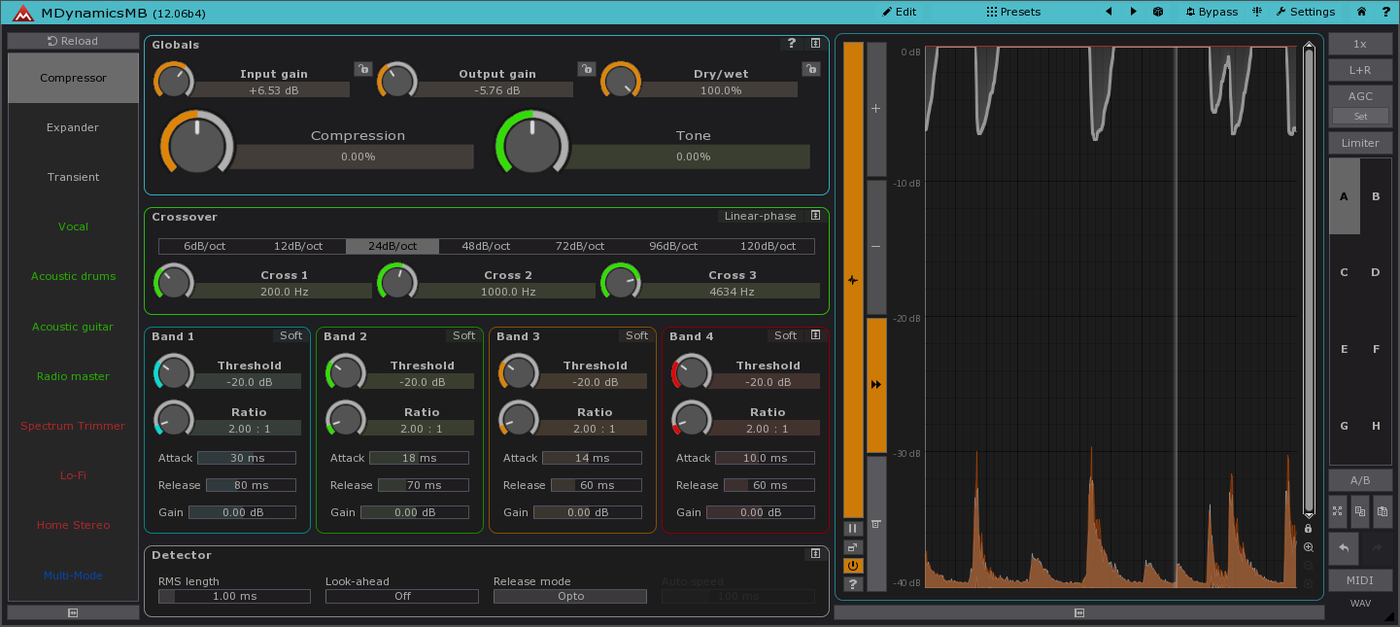Click the Crossover panel menu icon

(816, 216)
